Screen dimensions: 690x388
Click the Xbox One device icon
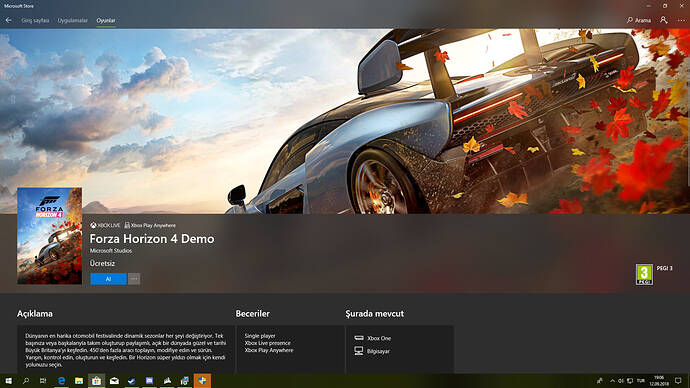359,338
